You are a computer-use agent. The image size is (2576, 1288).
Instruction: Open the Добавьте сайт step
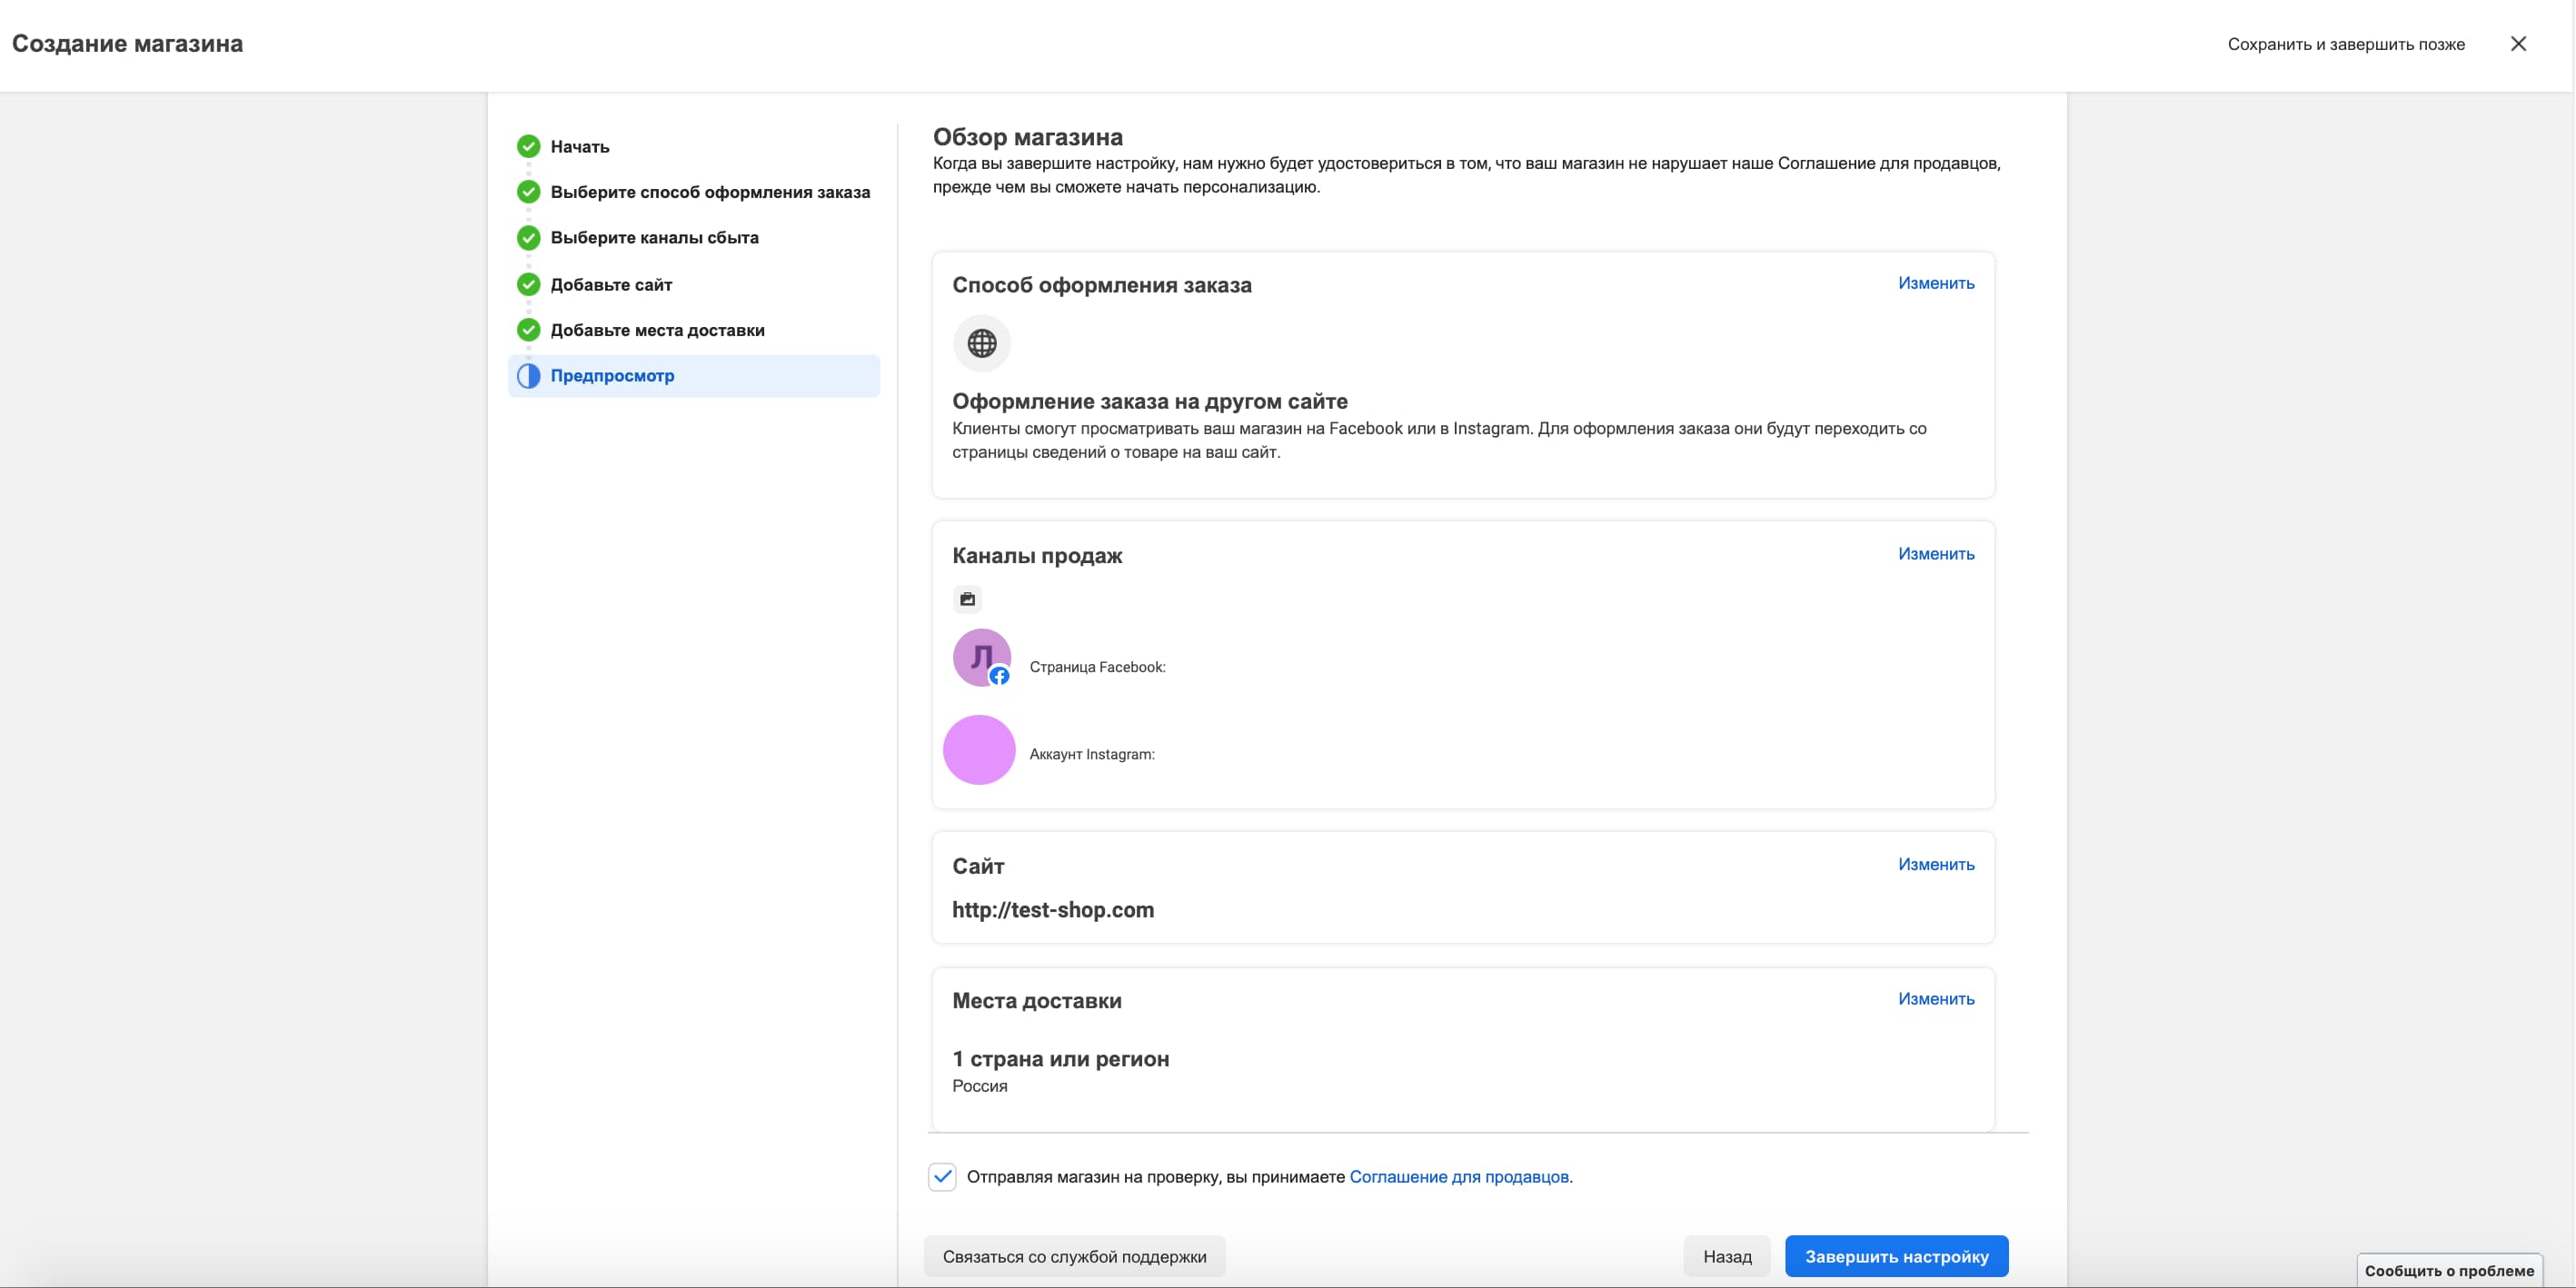click(x=611, y=284)
